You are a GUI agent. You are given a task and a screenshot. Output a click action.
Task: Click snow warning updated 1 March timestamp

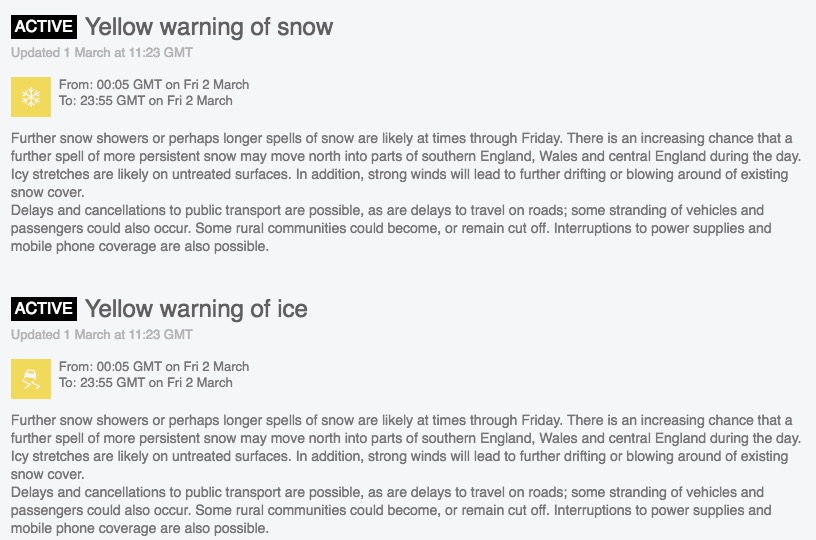pyautogui.click(x=102, y=53)
